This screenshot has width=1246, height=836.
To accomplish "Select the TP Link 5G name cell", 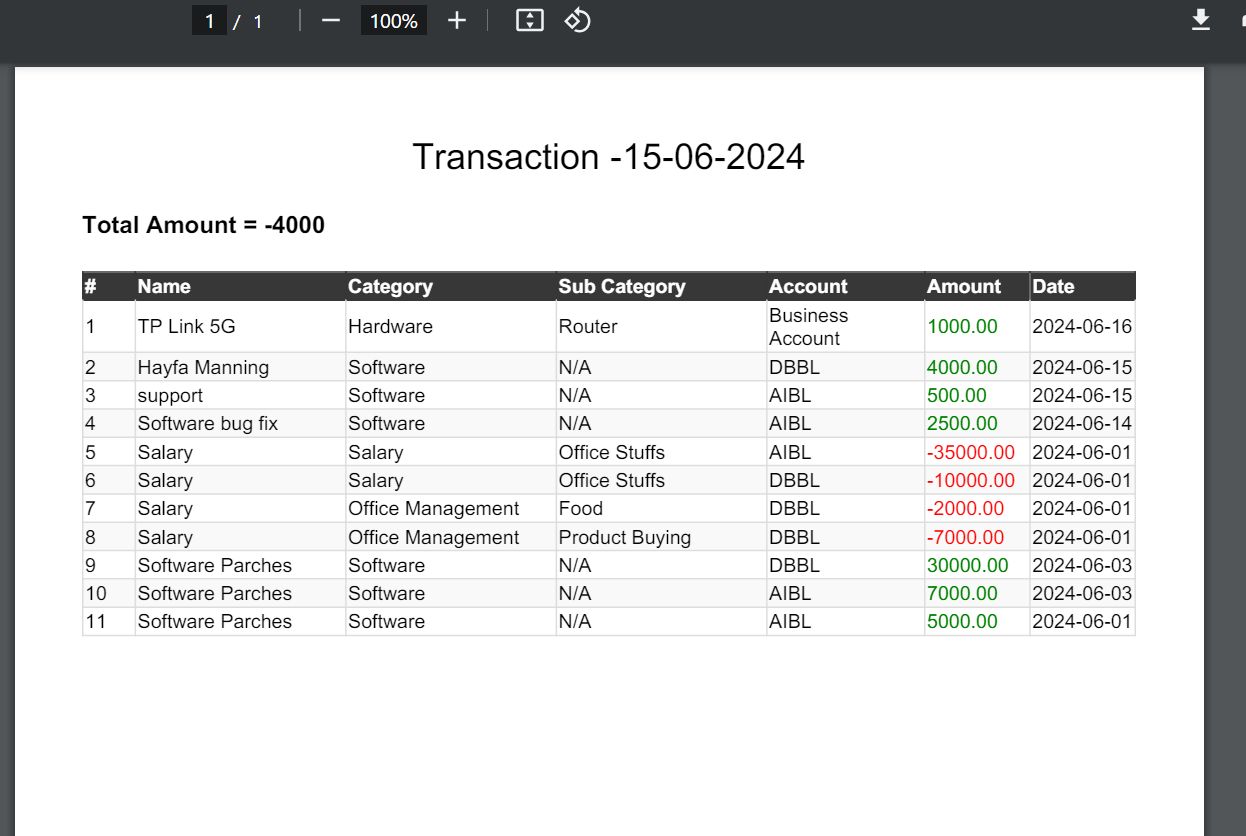I will [x=186, y=327].
